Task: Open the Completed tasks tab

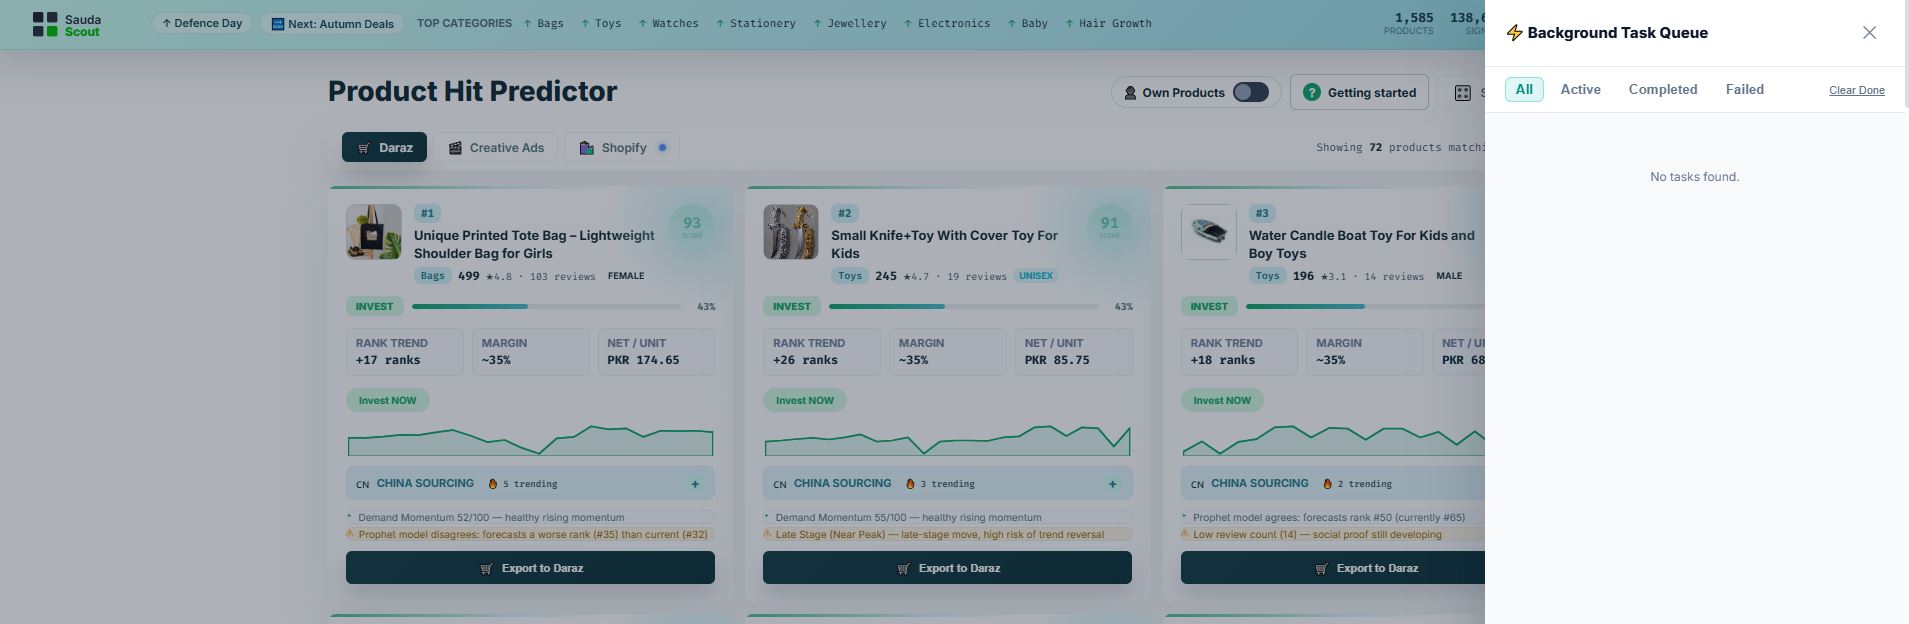Action: (1663, 89)
